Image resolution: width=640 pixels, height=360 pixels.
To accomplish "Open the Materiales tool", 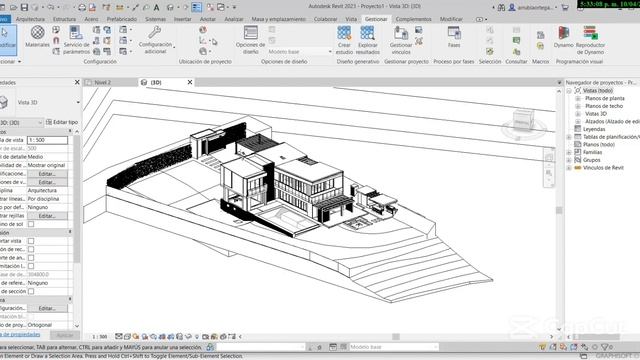I will click(x=37, y=36).
